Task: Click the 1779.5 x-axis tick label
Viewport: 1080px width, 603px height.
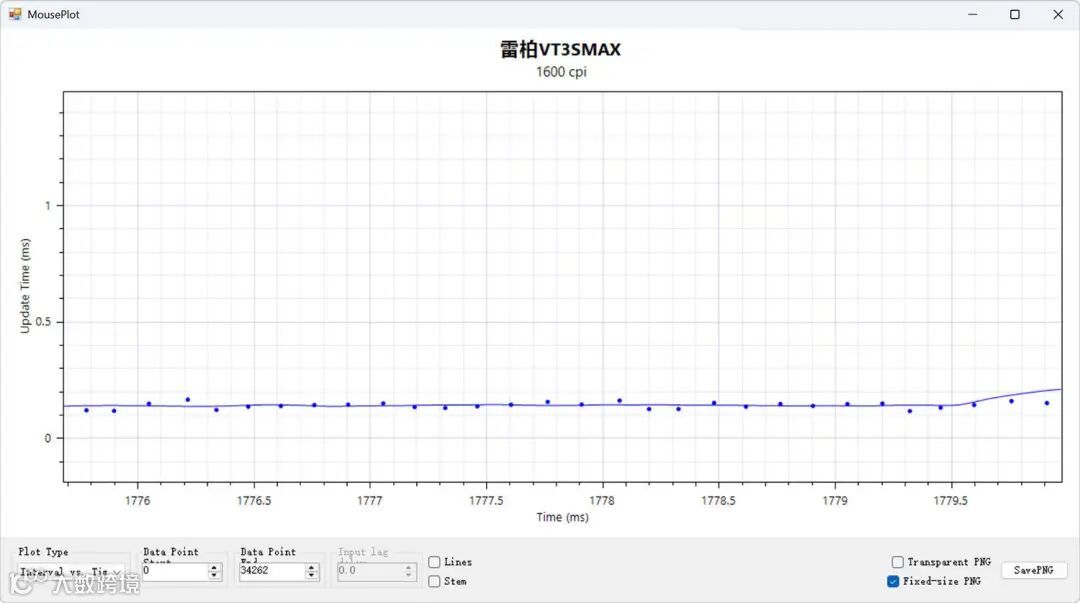Action: pos(951,501)
